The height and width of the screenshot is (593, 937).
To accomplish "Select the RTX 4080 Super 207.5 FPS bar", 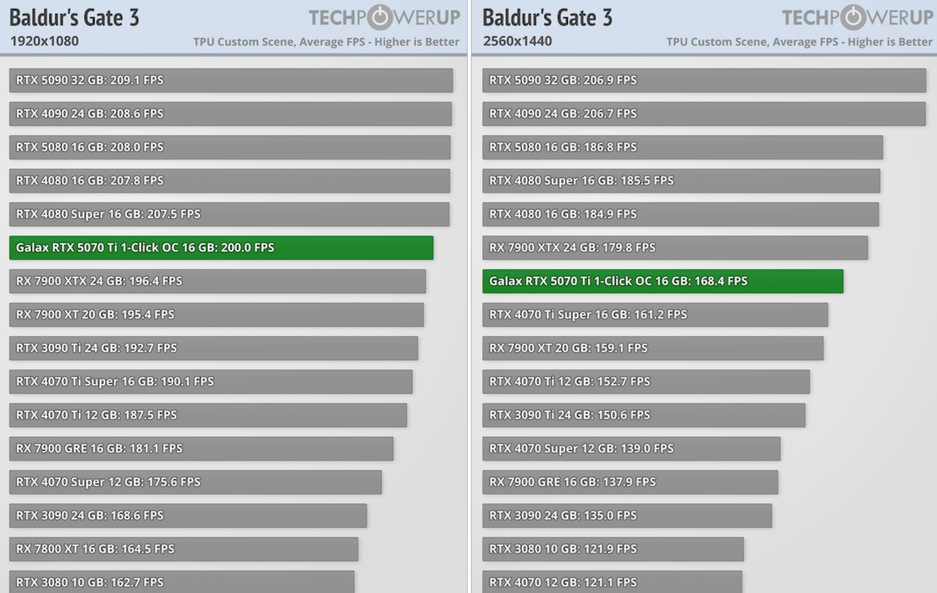I will (x=229, y=214).
